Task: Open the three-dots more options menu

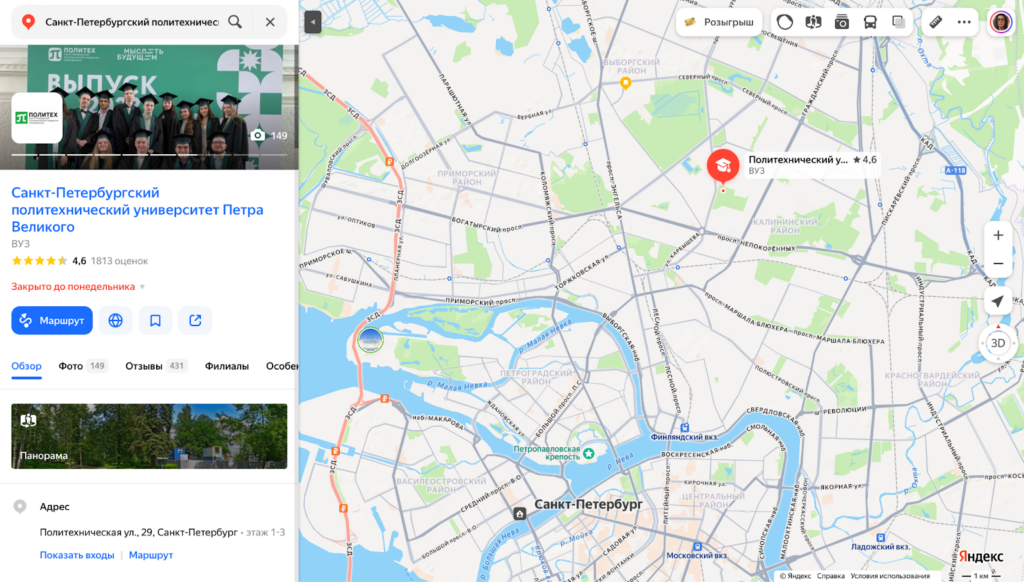Action: click(x=964, y=22)
